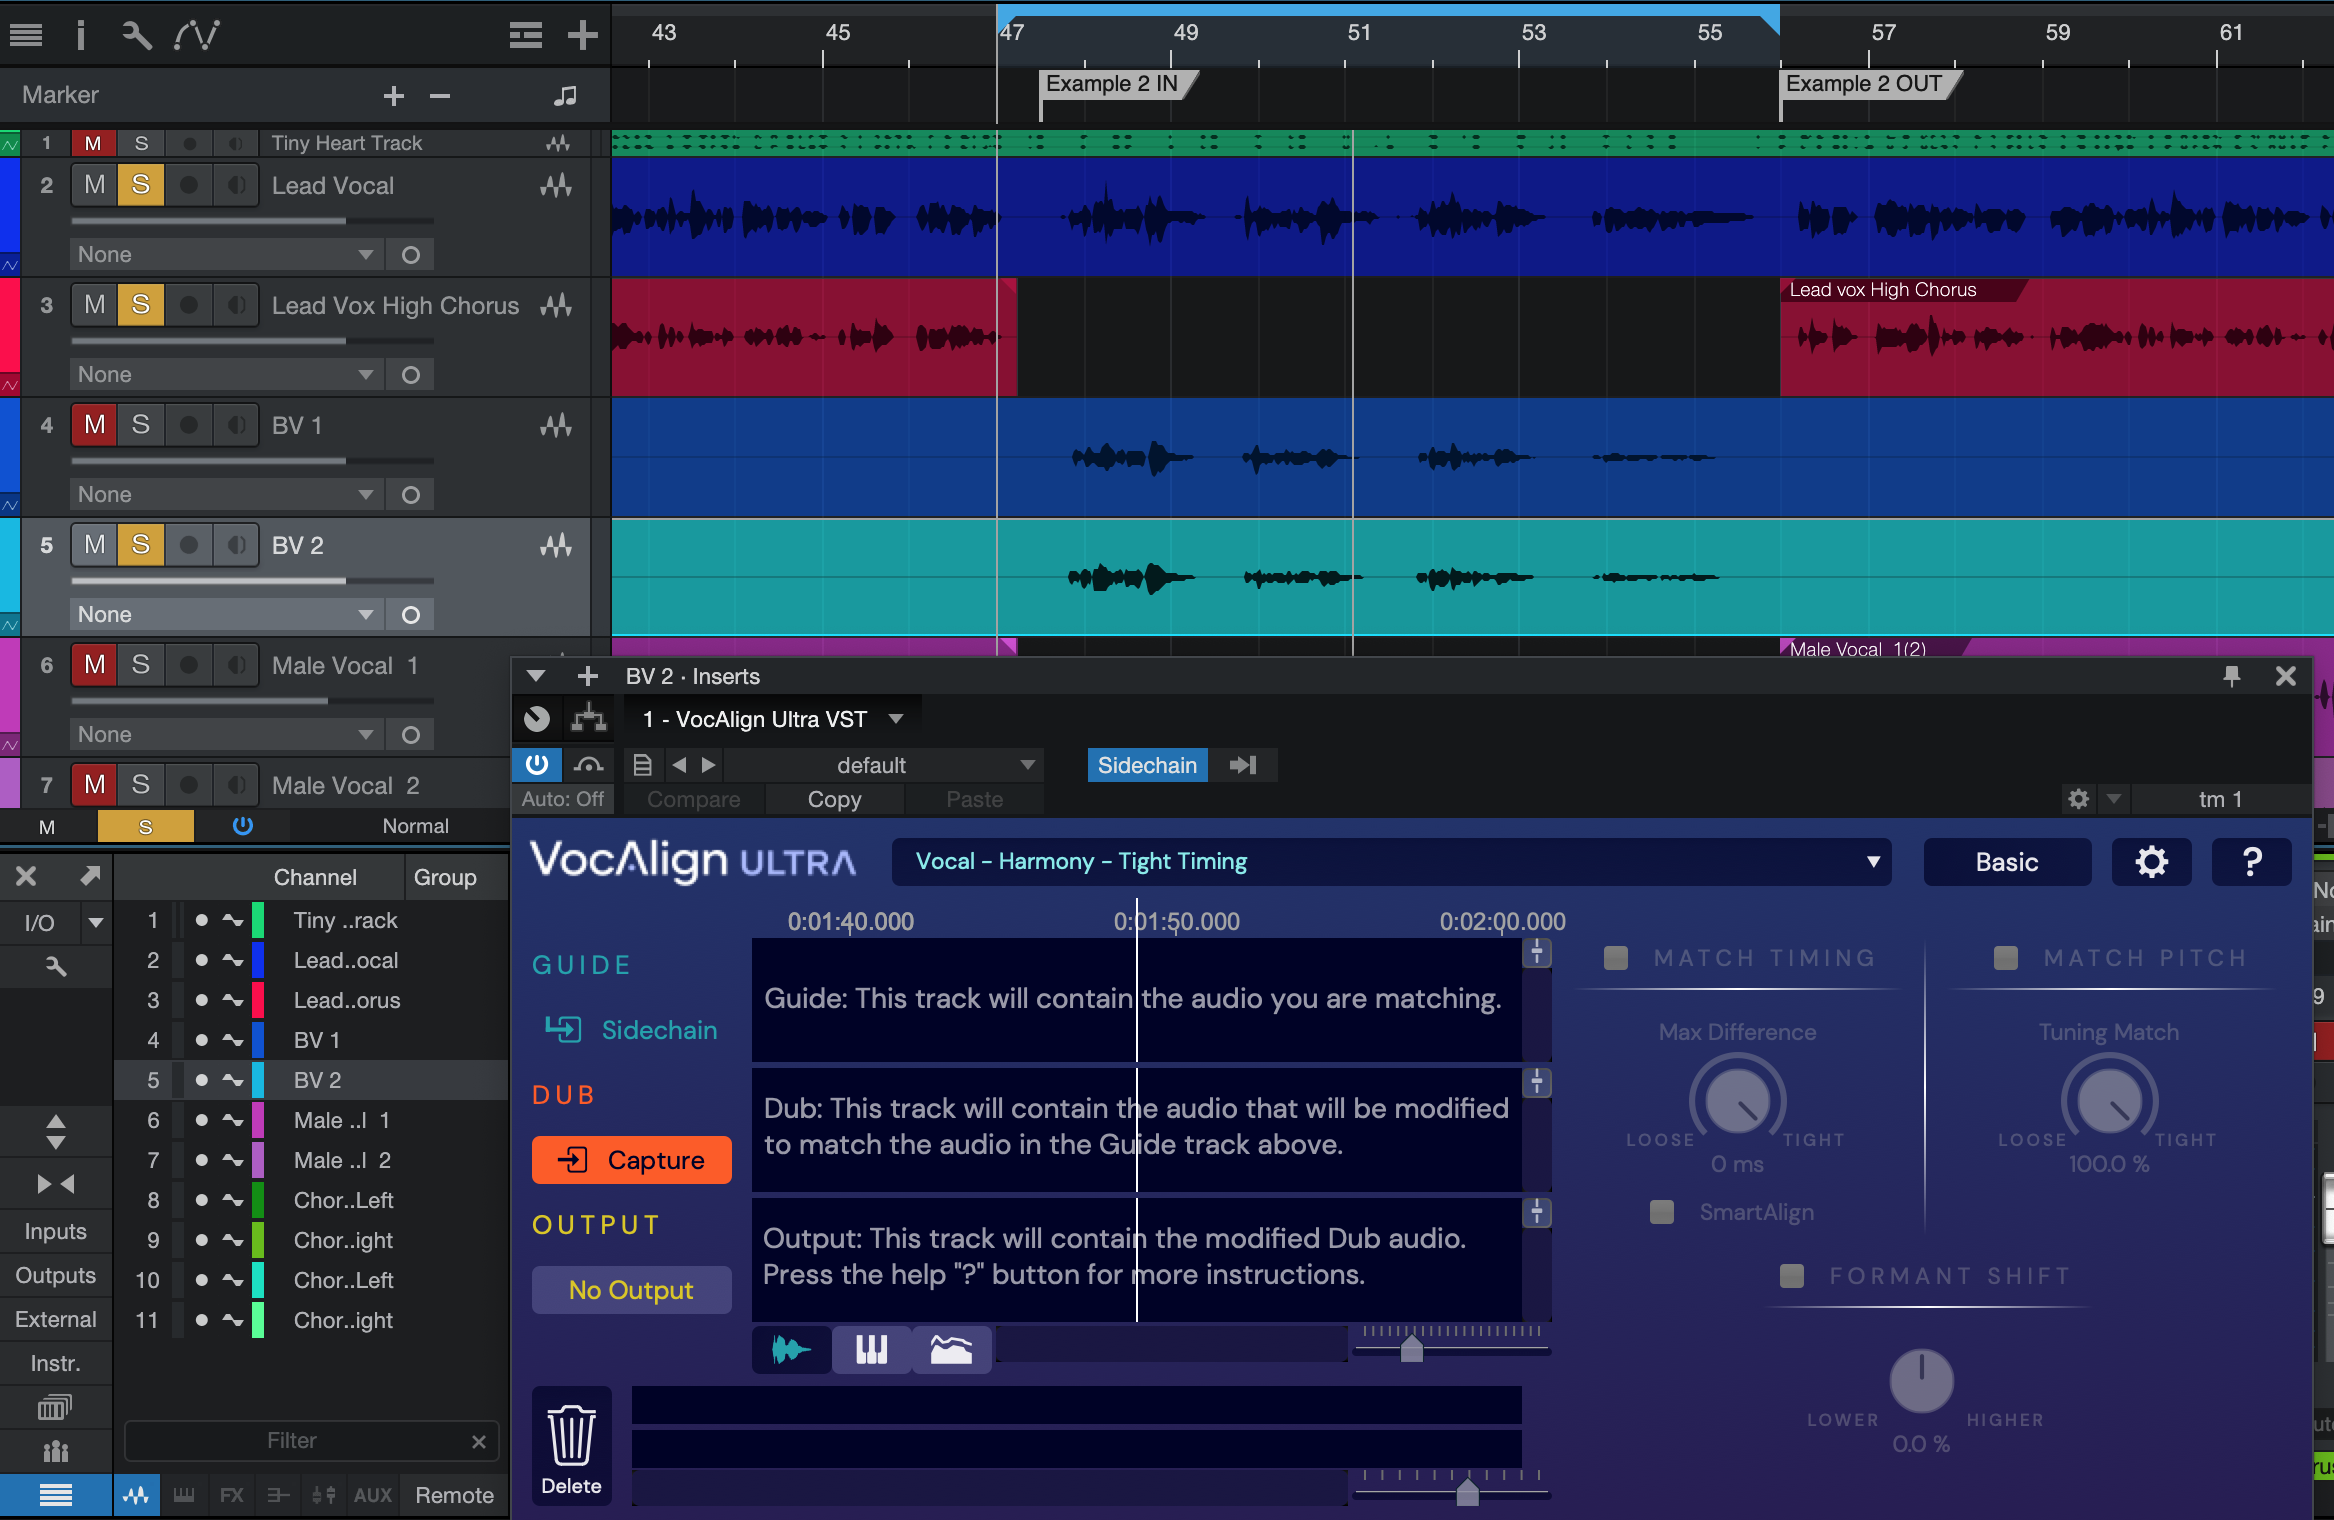This screenshot has width=2334, height=1520.
Task: Open BV 2 track's None dropdown
Action: tap(225, 614)
